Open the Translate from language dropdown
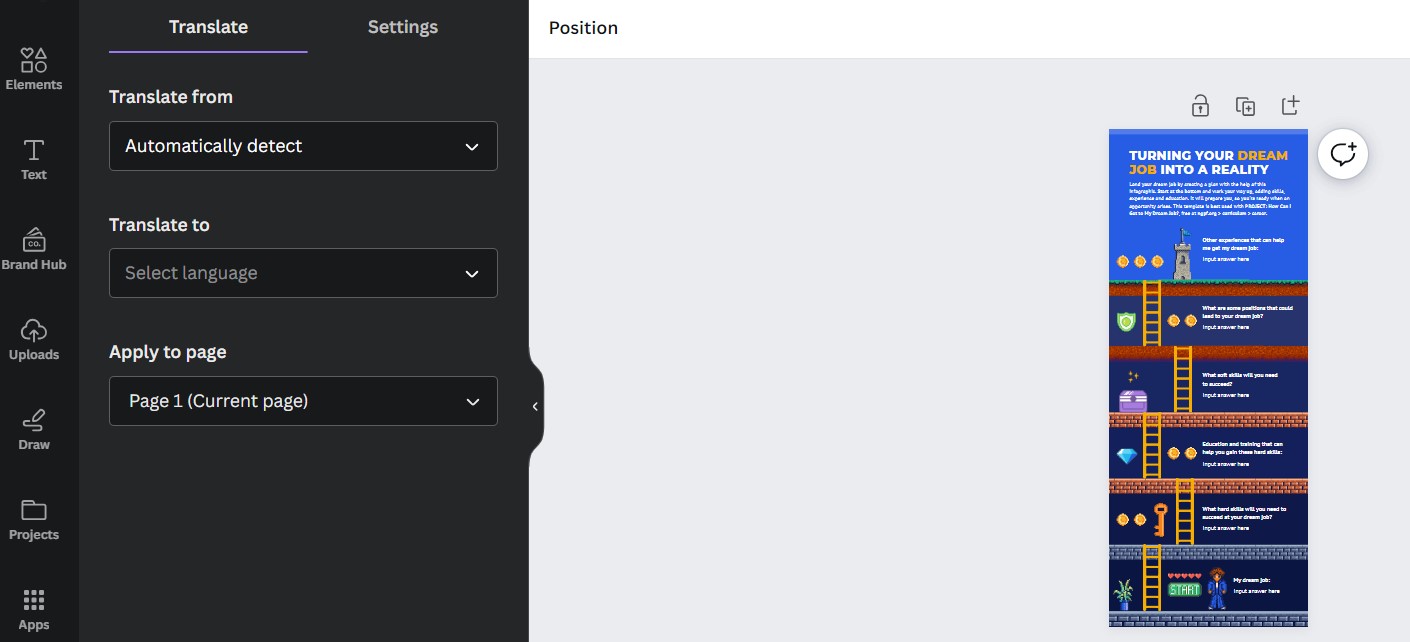The image size is (1410, 642). [x=303, y=146]
